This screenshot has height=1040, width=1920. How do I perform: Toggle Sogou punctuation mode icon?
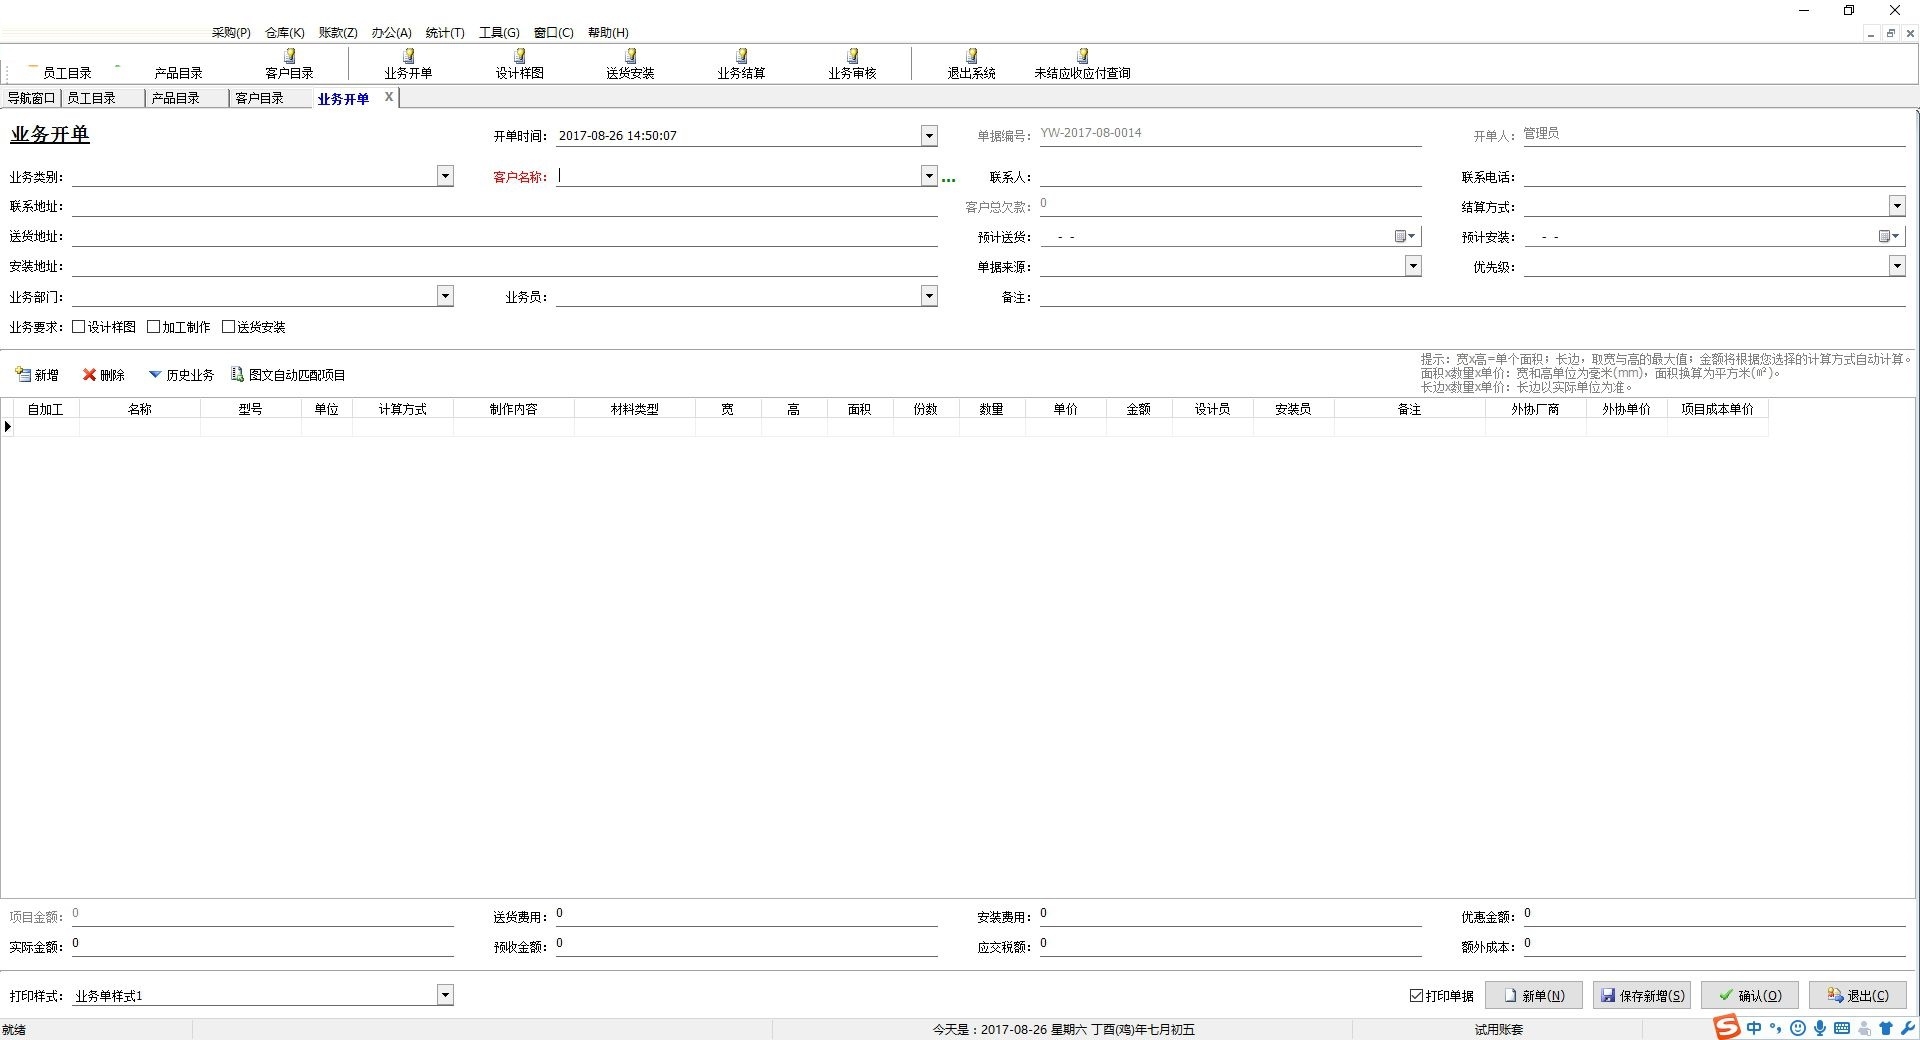tap(1775, 1028)
